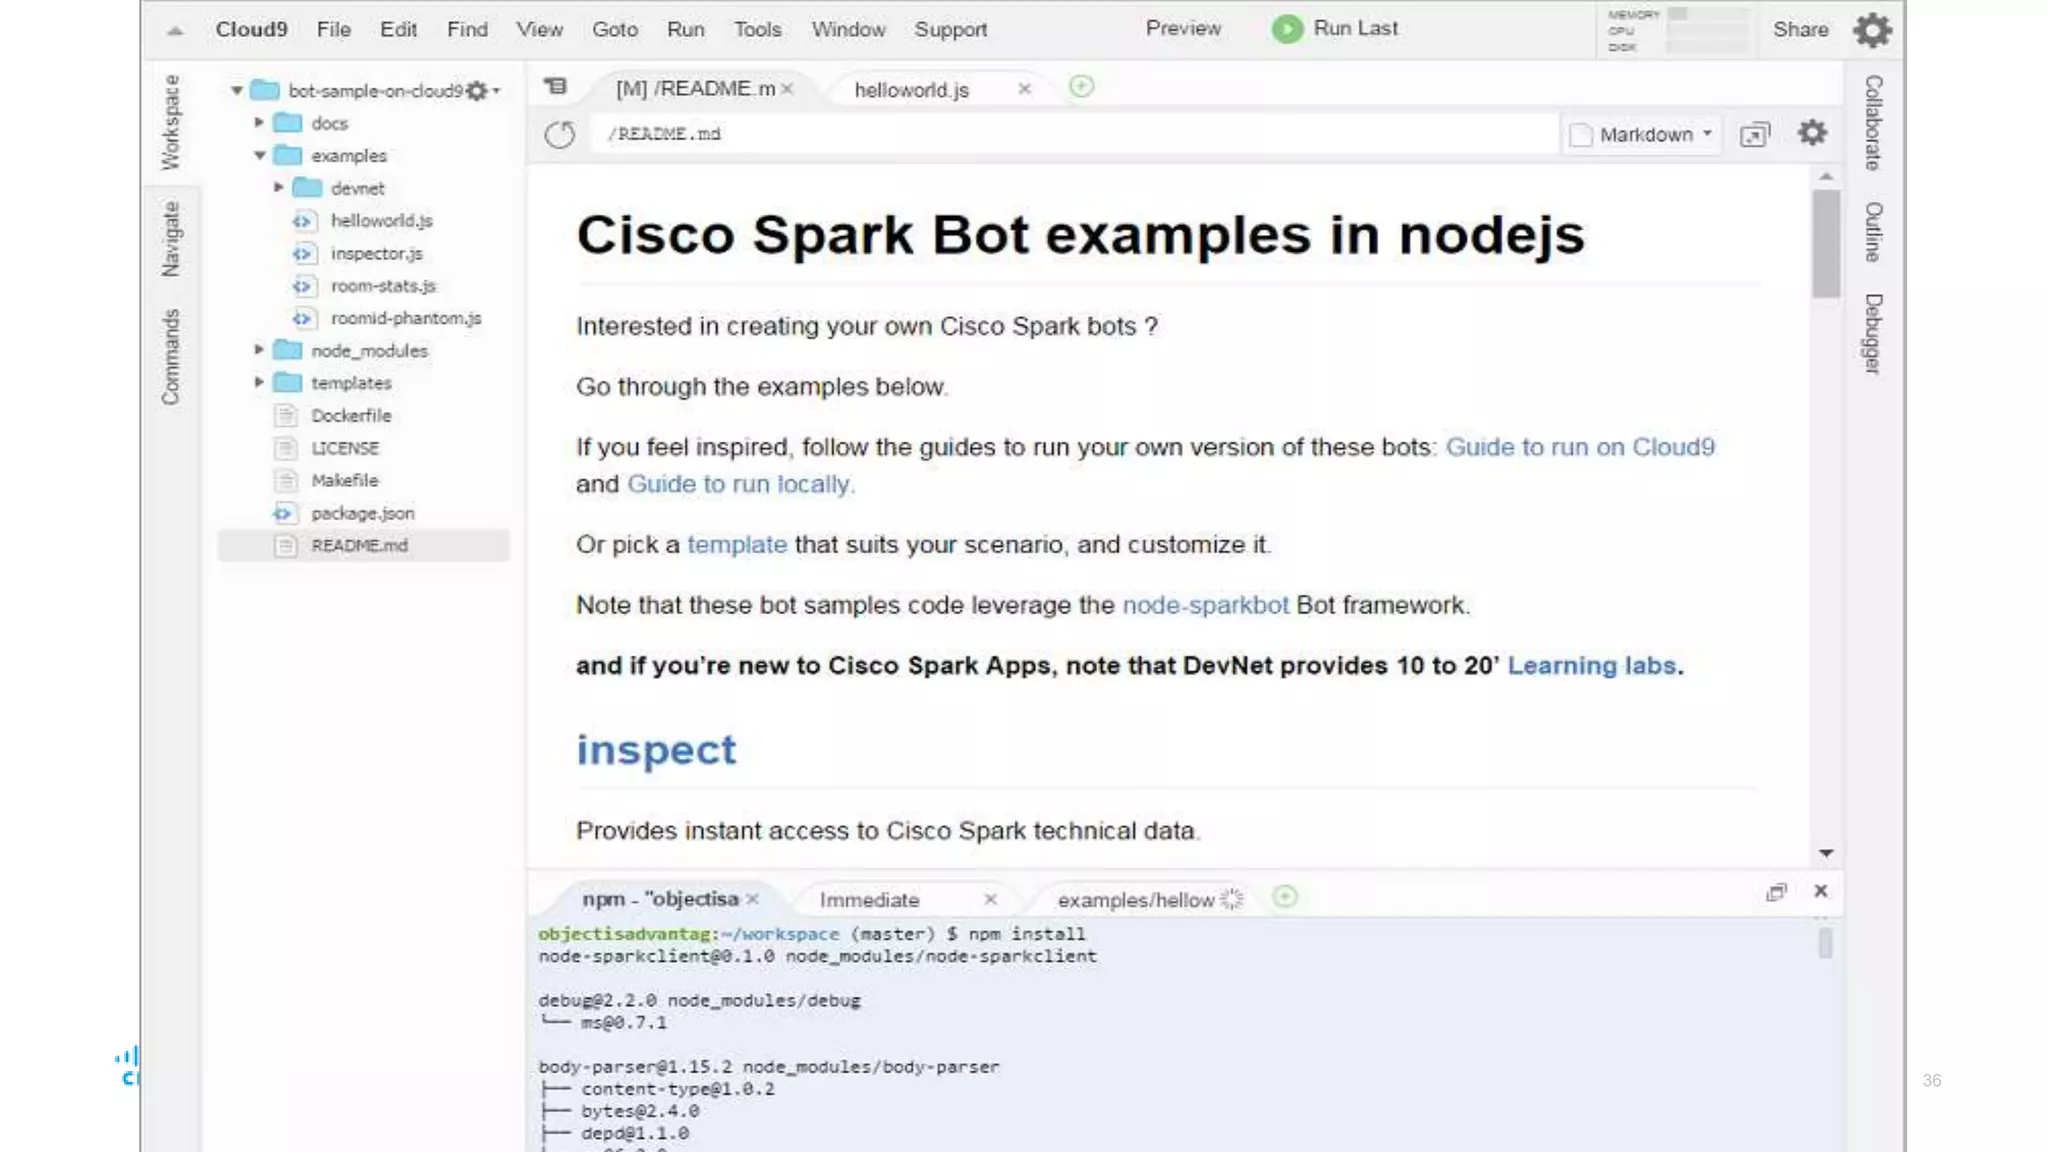Open workspace folder settings gear icon
2048x1152 pixels.
point(478,91)
